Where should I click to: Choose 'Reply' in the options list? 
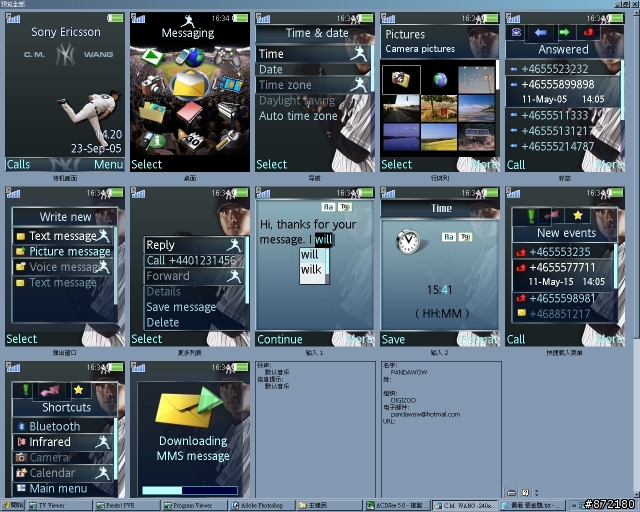194,245
